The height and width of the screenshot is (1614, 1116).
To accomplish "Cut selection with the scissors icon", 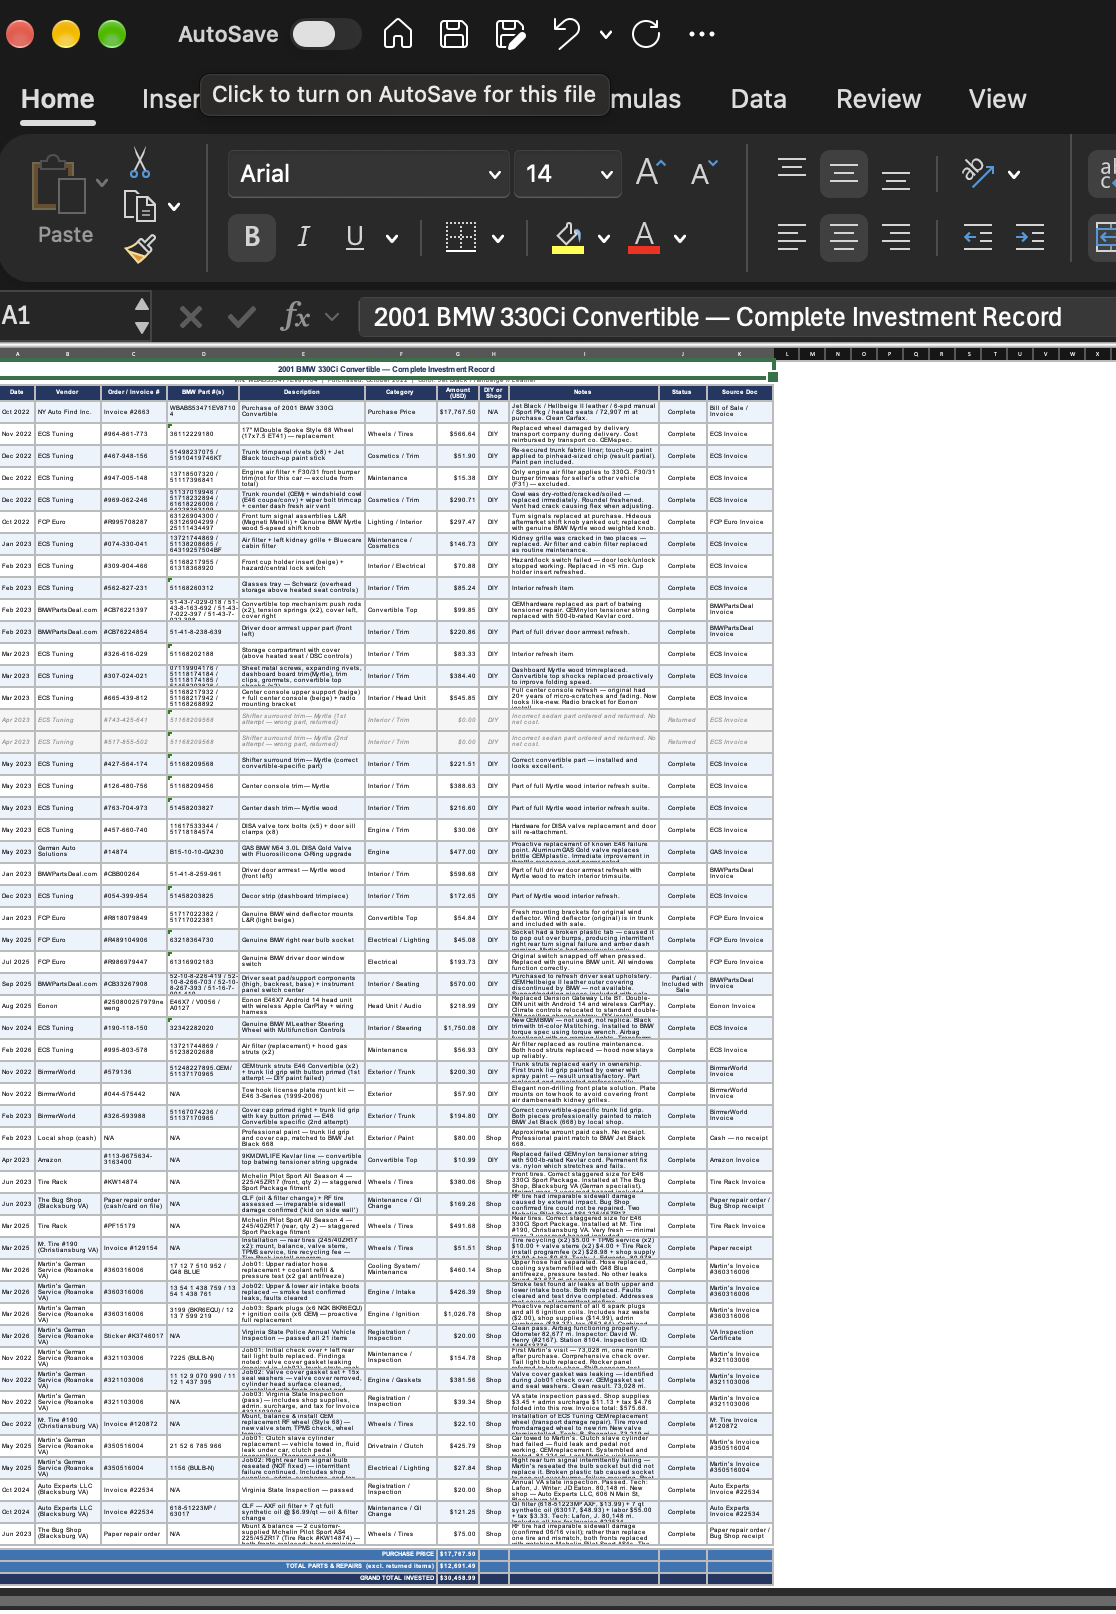I will (140, 162).
